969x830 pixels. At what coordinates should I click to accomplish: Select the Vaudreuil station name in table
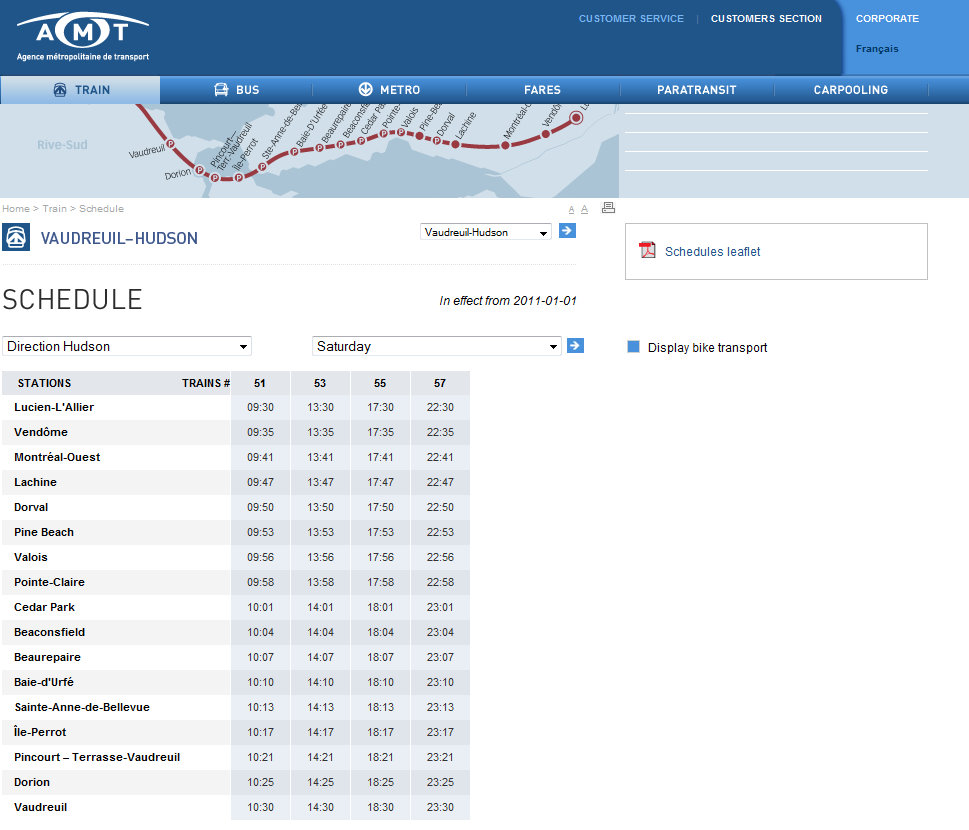coord(41,807)
